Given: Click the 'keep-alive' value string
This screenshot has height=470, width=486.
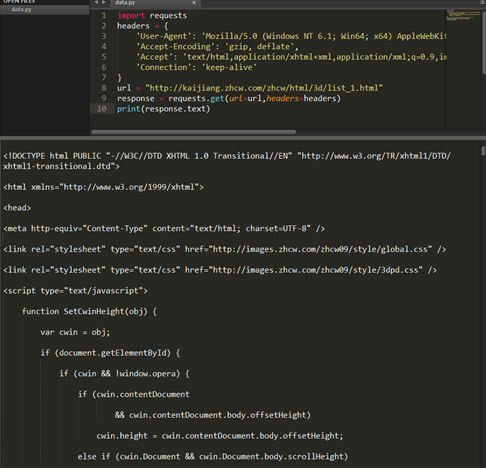Looking at the screenshot, I should point(229,67).
